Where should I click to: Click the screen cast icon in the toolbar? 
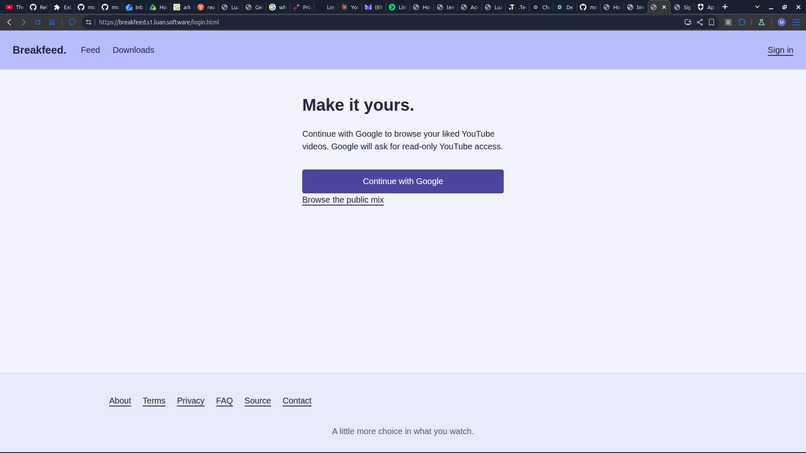(x=687, y=22)
